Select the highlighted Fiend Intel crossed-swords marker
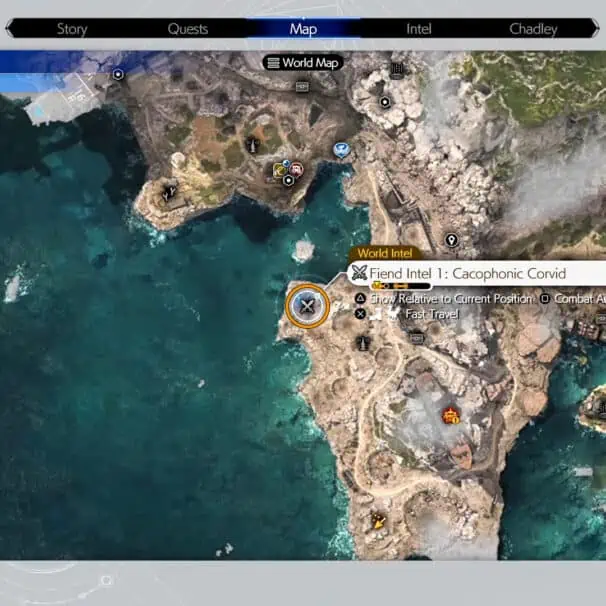Image resolution: width=606 pixels, height=606 pixels. click(307, 306)
